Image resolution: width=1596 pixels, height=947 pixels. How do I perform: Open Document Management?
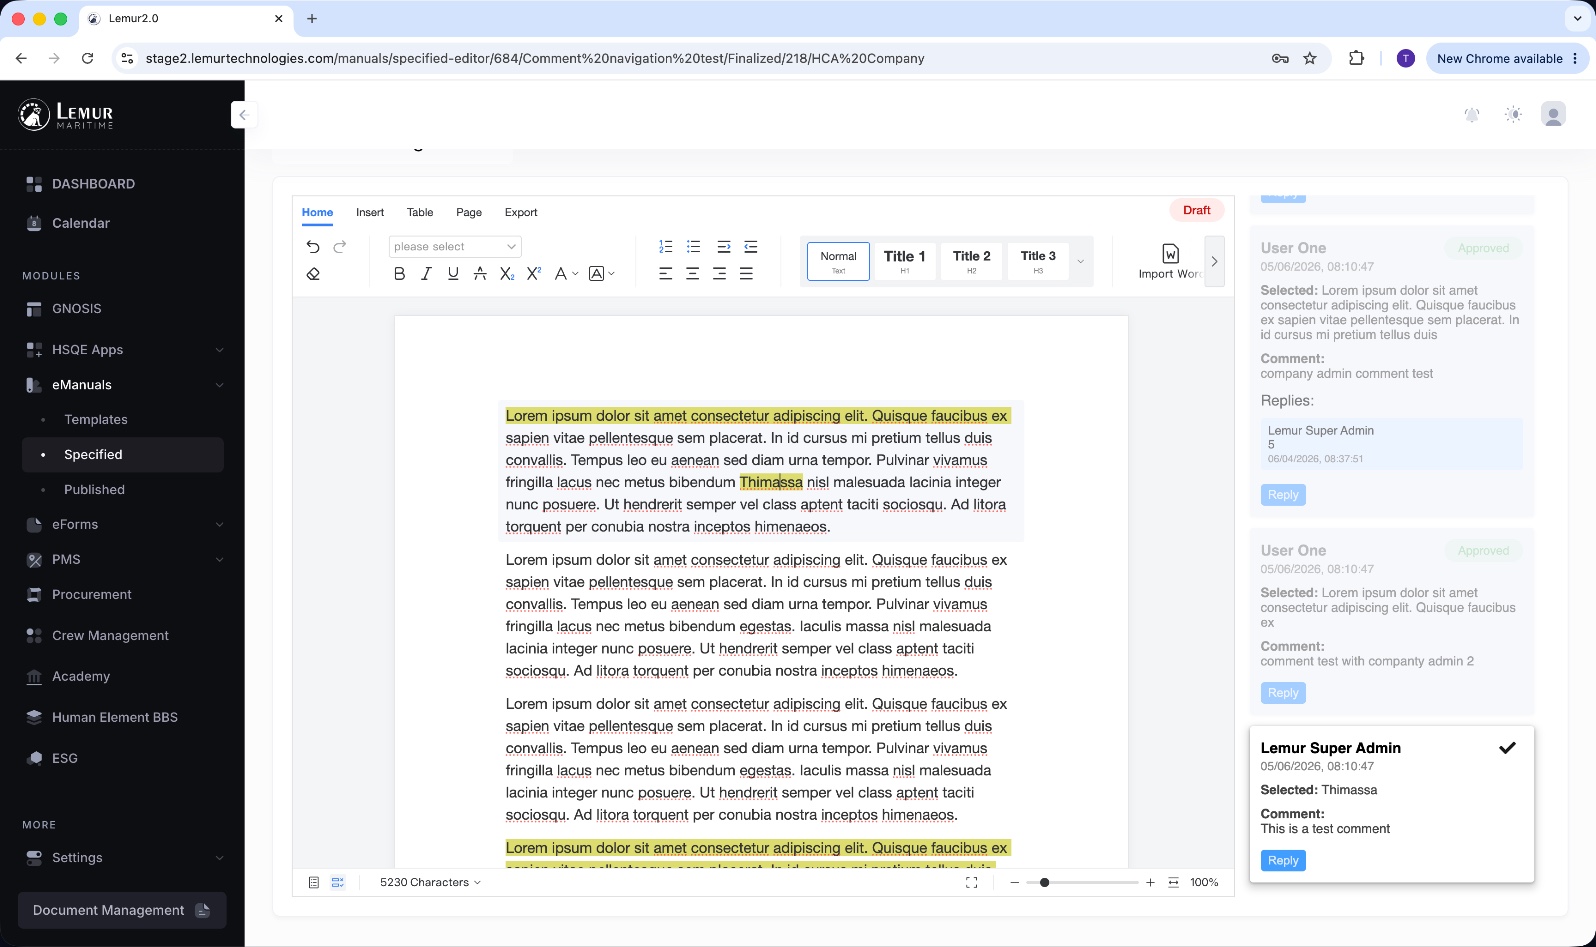click(x=122, y=910)
